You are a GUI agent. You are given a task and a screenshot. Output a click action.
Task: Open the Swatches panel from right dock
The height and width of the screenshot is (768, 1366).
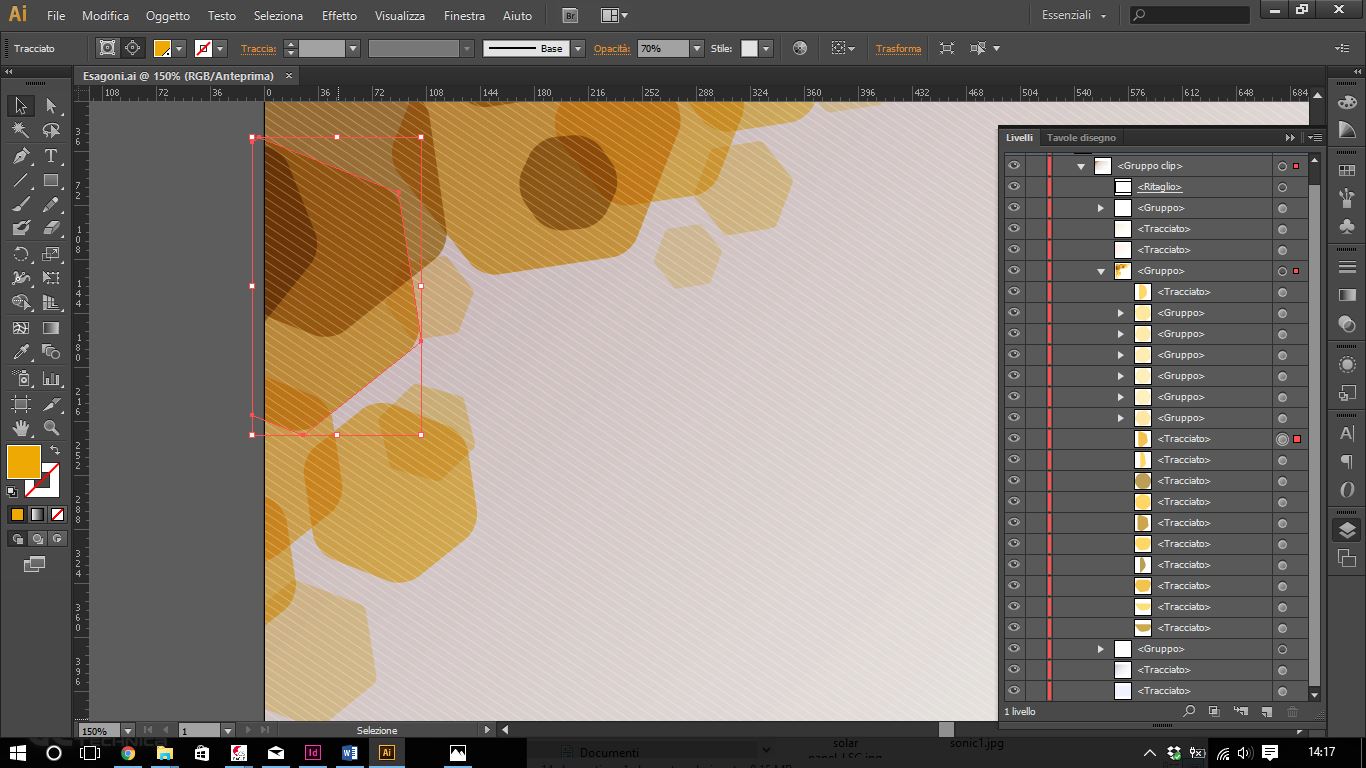(x=1347, y=171)
